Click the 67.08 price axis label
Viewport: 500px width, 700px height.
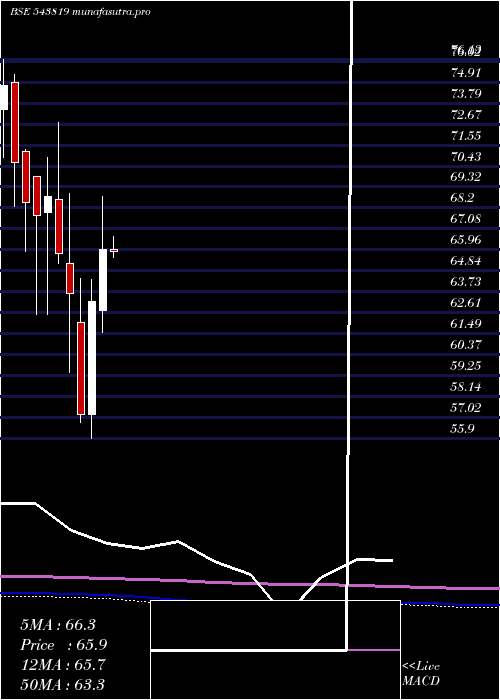pos(466,218)
